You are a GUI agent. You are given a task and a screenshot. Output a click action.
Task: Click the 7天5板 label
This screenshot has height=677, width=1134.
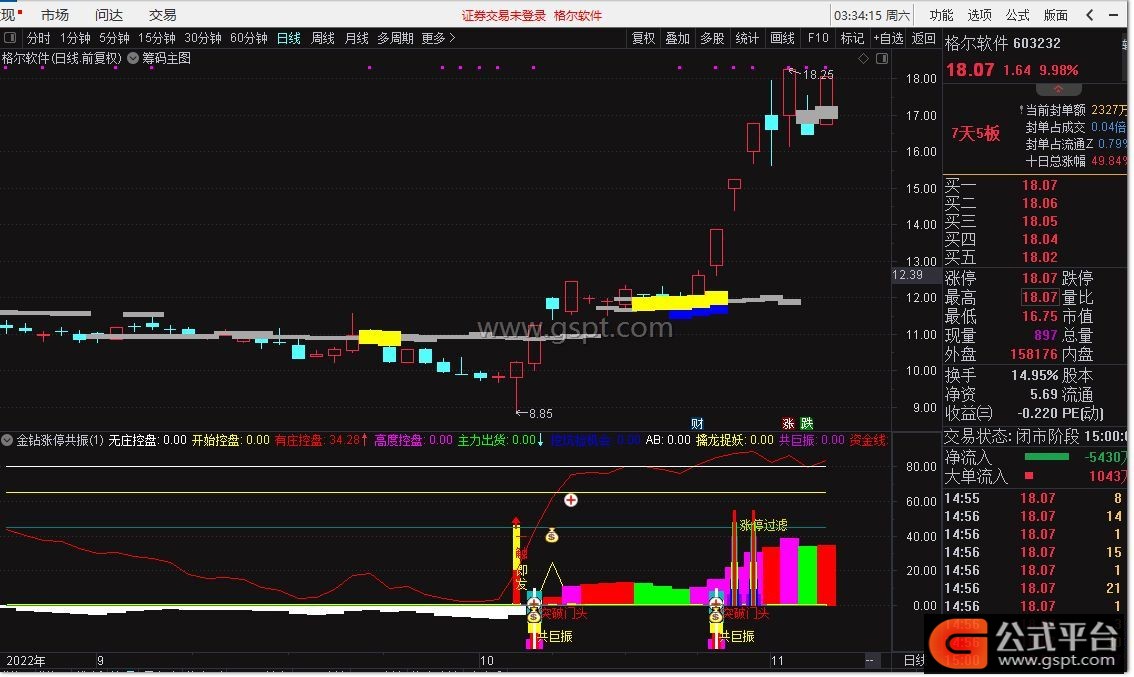click(975, 133)
